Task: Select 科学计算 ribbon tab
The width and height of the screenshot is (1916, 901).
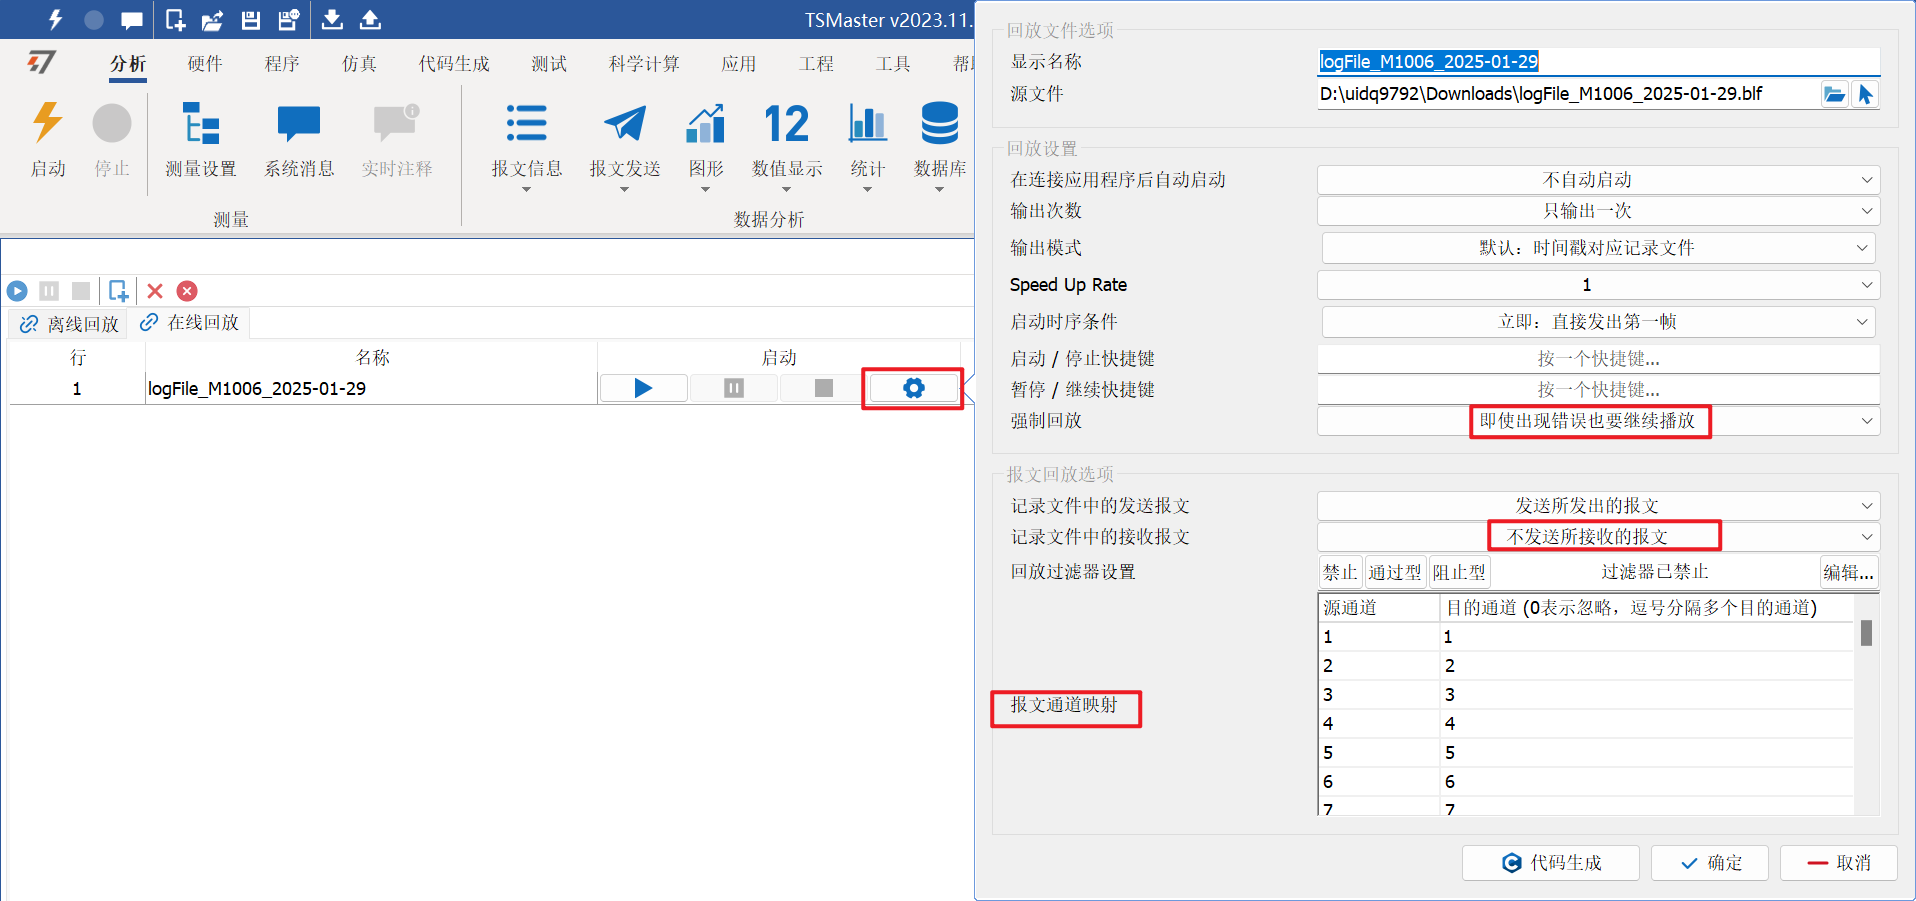Action: [x=644, y=64]
